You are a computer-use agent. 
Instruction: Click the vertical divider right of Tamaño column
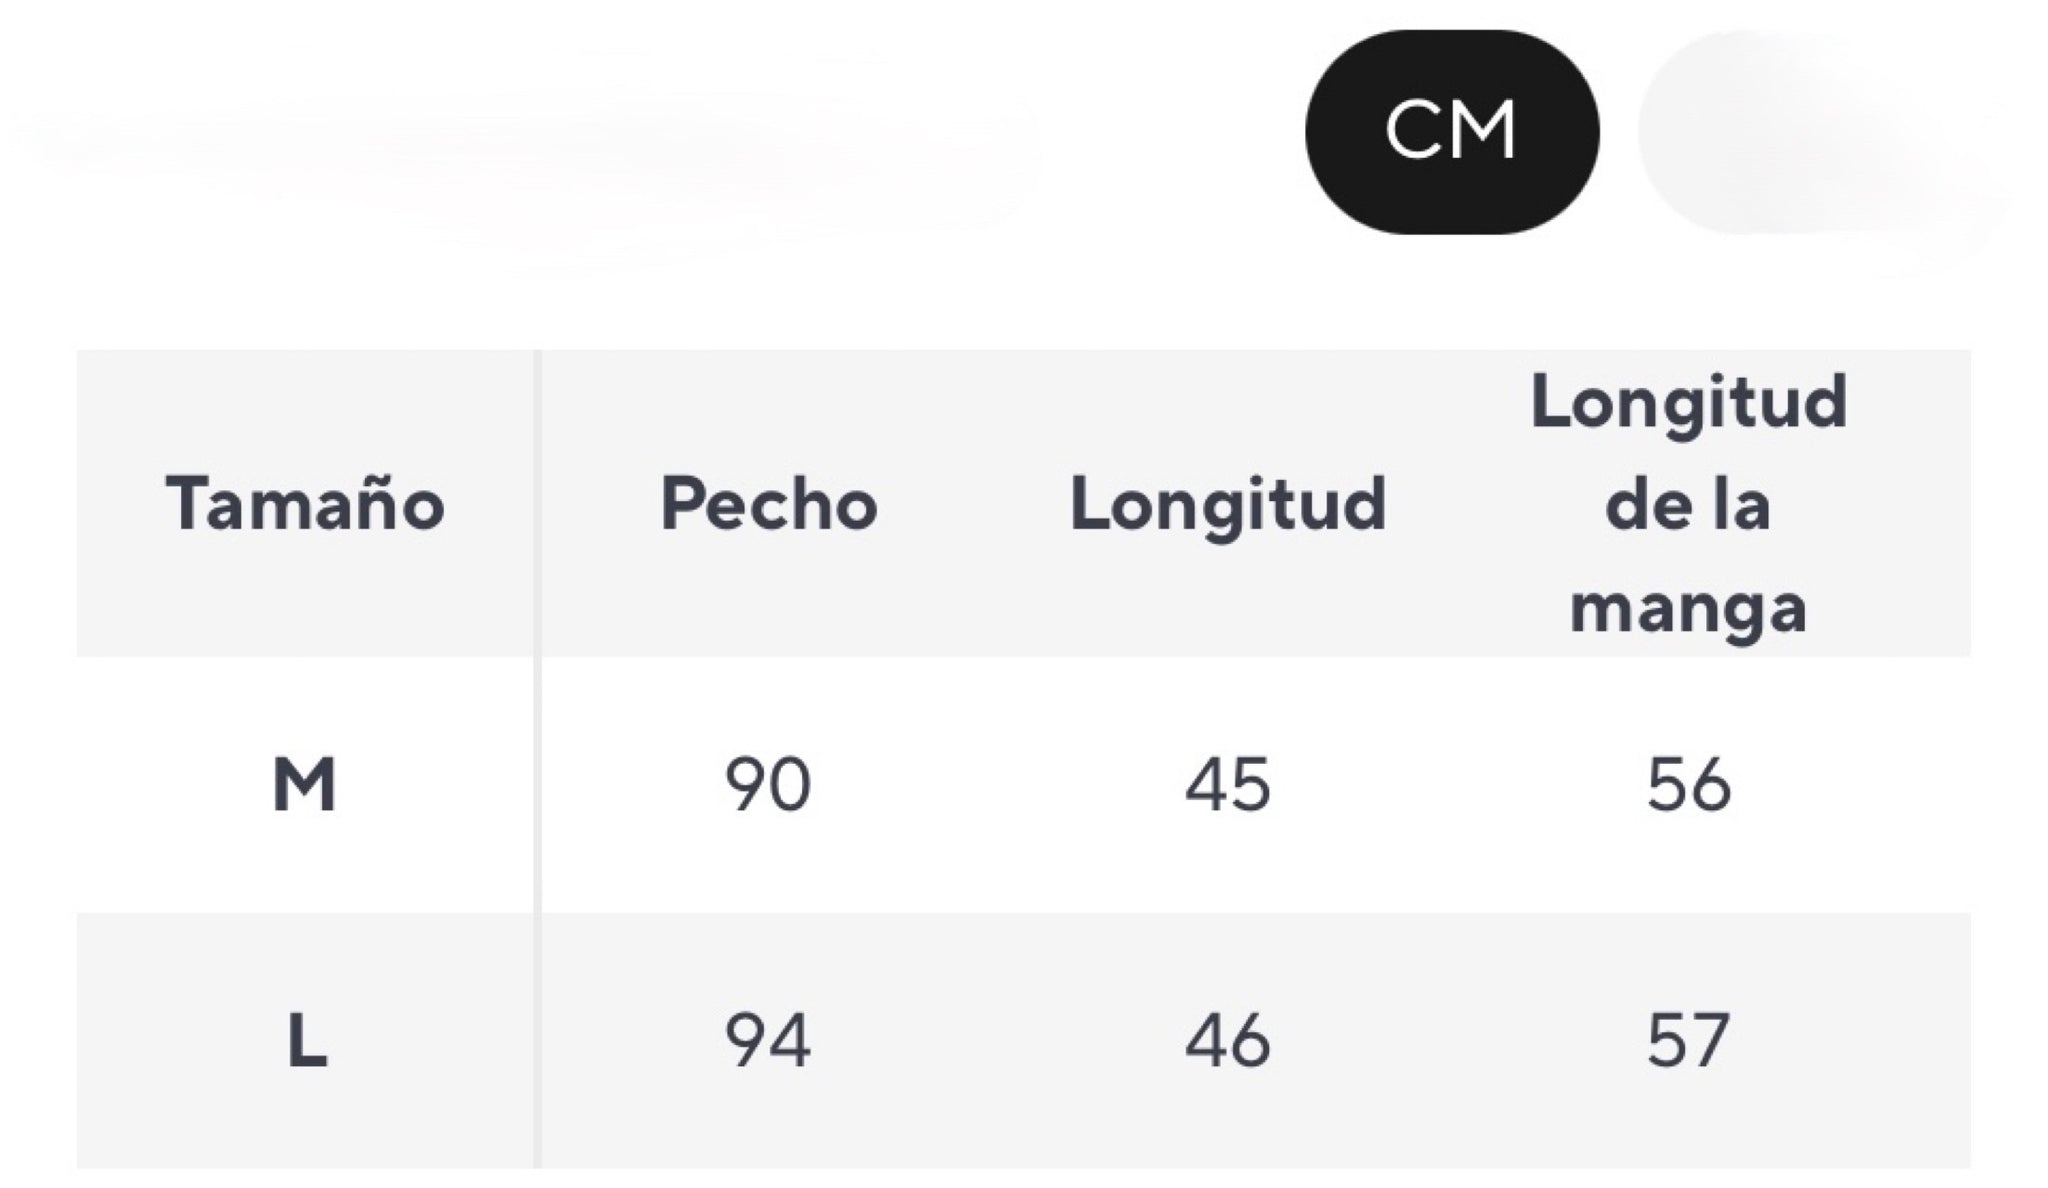click(x=538, y=760)
